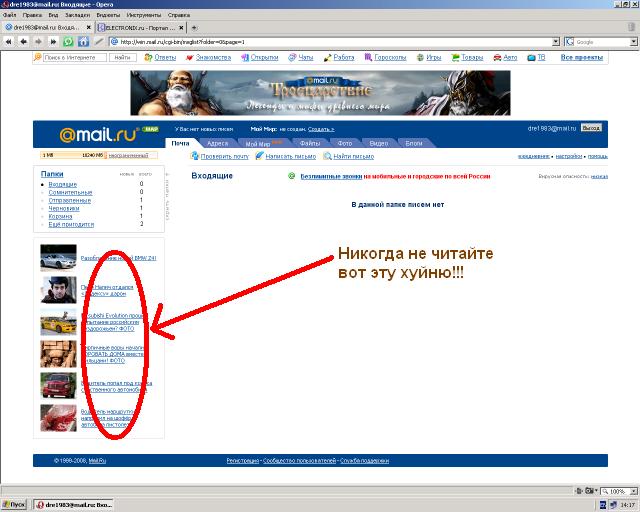Open the Мой Мир tab
Viewport: 640px width, 512px height.
tap(264, 143)
